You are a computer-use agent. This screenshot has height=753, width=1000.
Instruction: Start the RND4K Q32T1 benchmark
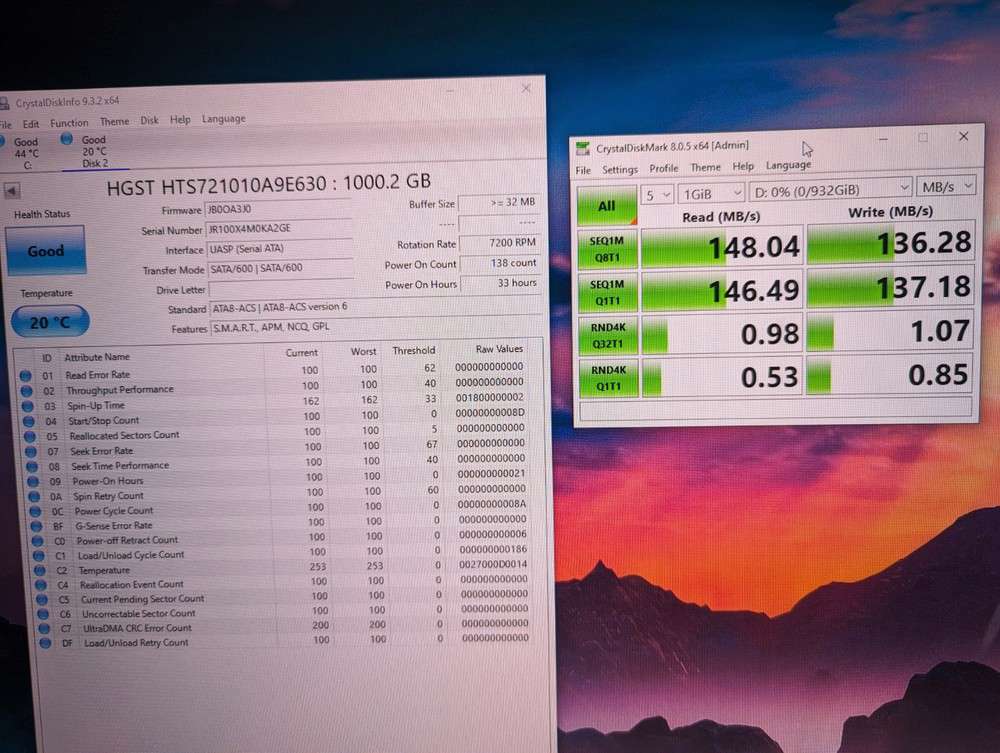[608, 335]
